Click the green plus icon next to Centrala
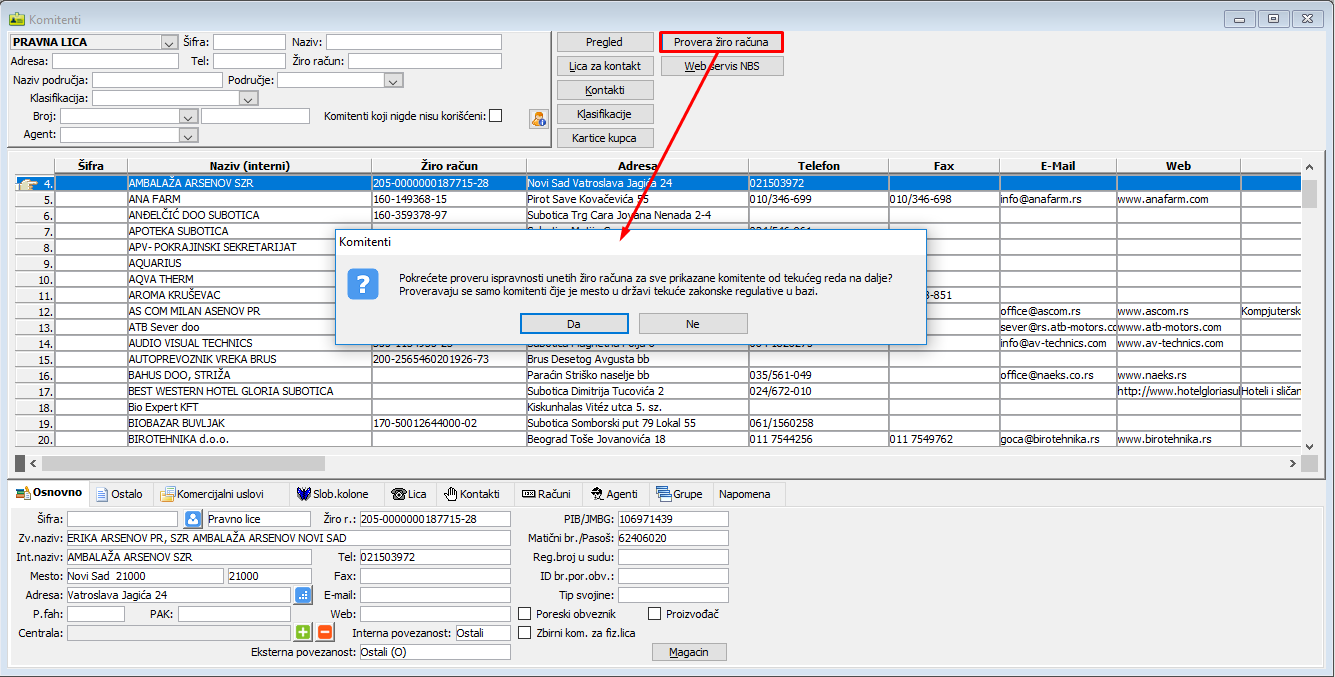 pos(304,632)
